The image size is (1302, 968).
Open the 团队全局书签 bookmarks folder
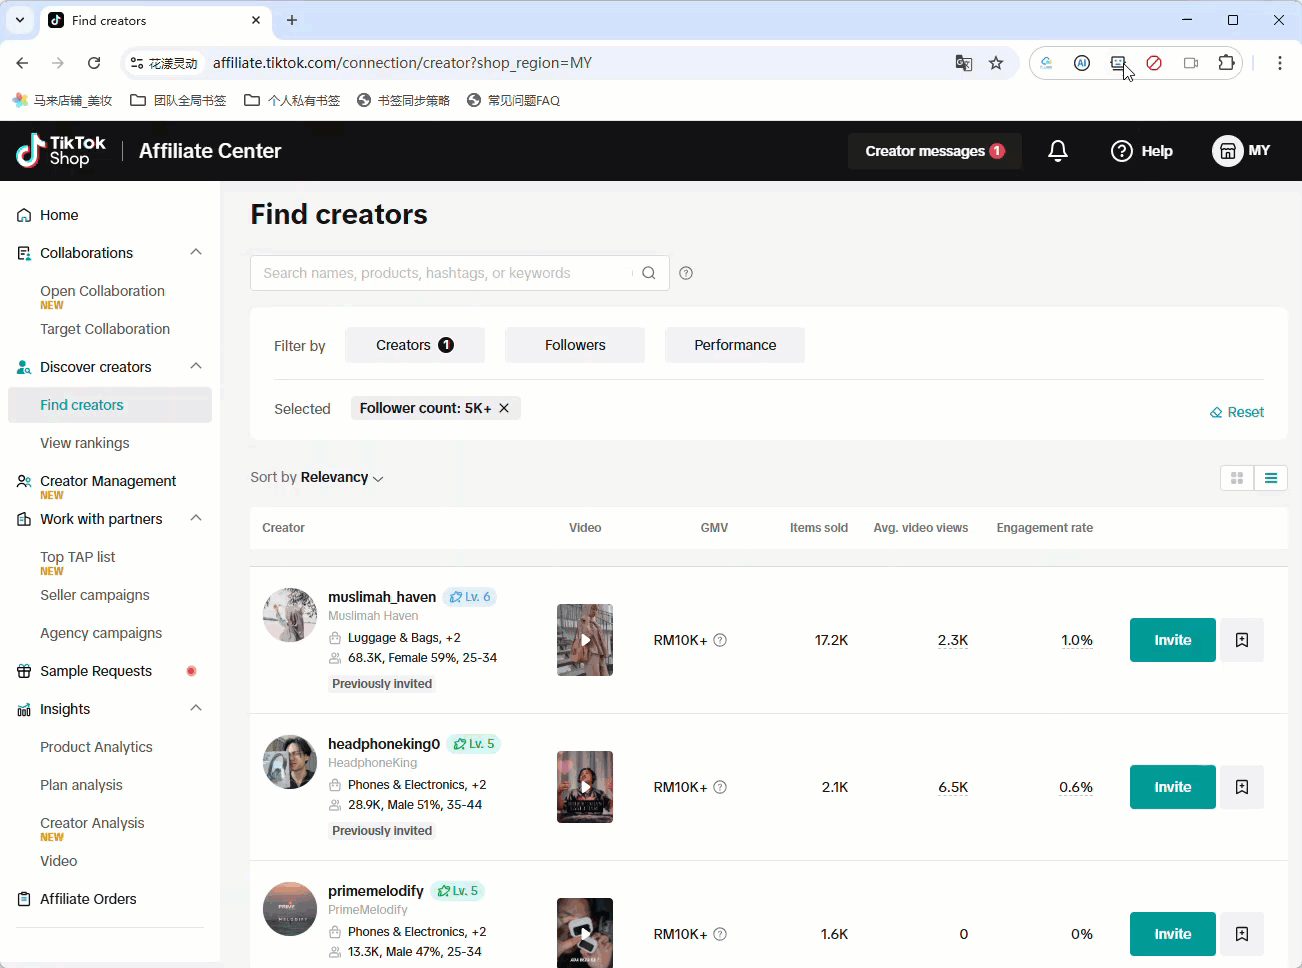[x=179, y=100]
